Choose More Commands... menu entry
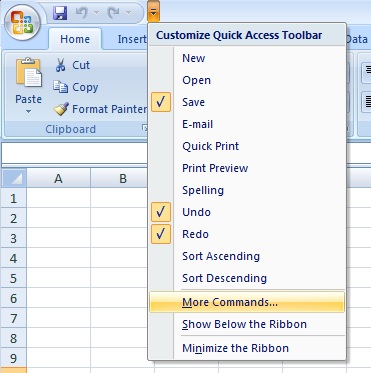 247,302
